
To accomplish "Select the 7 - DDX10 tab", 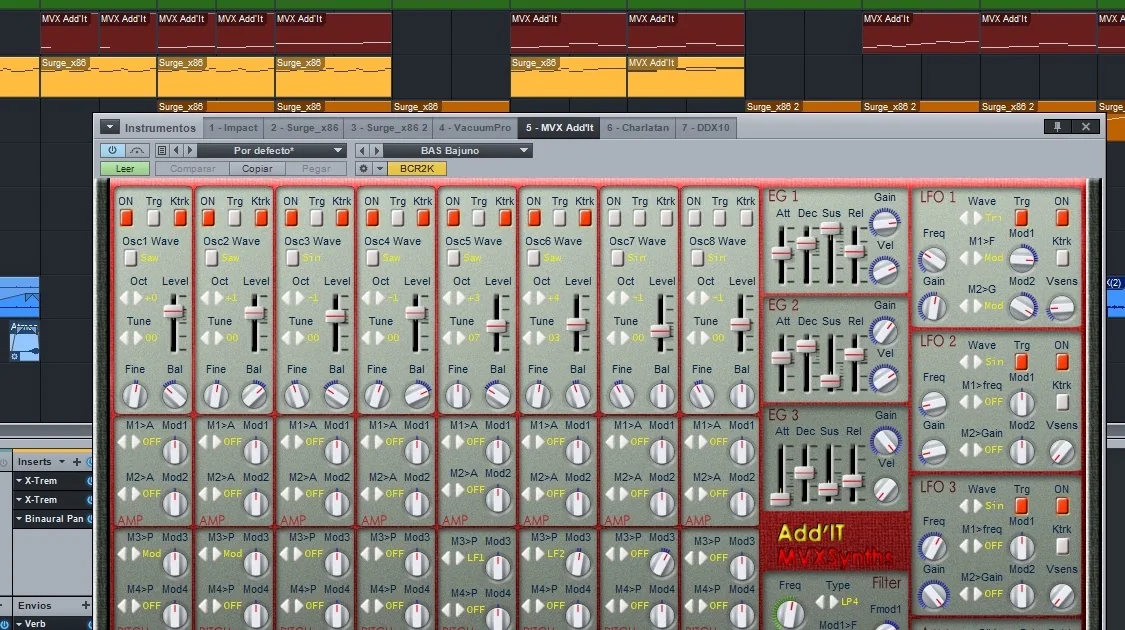I will (706, 128).
